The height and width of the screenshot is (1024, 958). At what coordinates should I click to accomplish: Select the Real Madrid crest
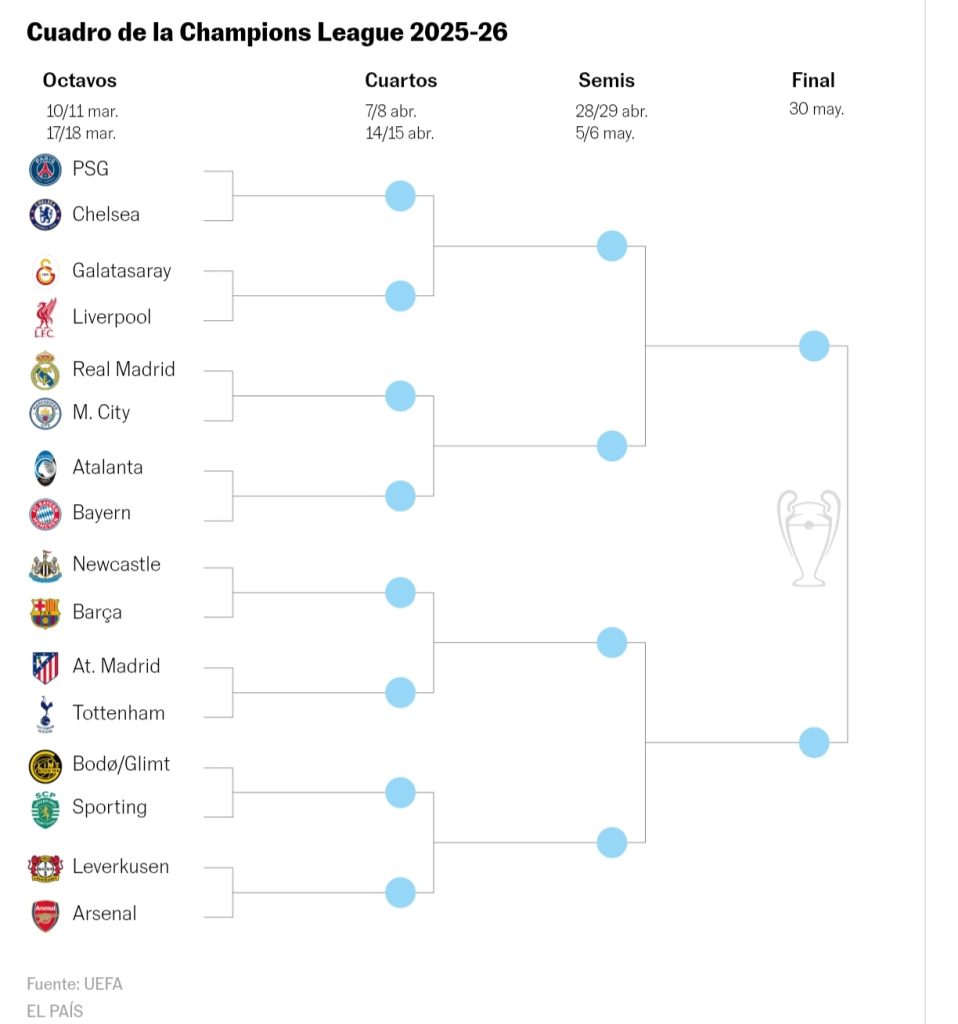[45, 371]
